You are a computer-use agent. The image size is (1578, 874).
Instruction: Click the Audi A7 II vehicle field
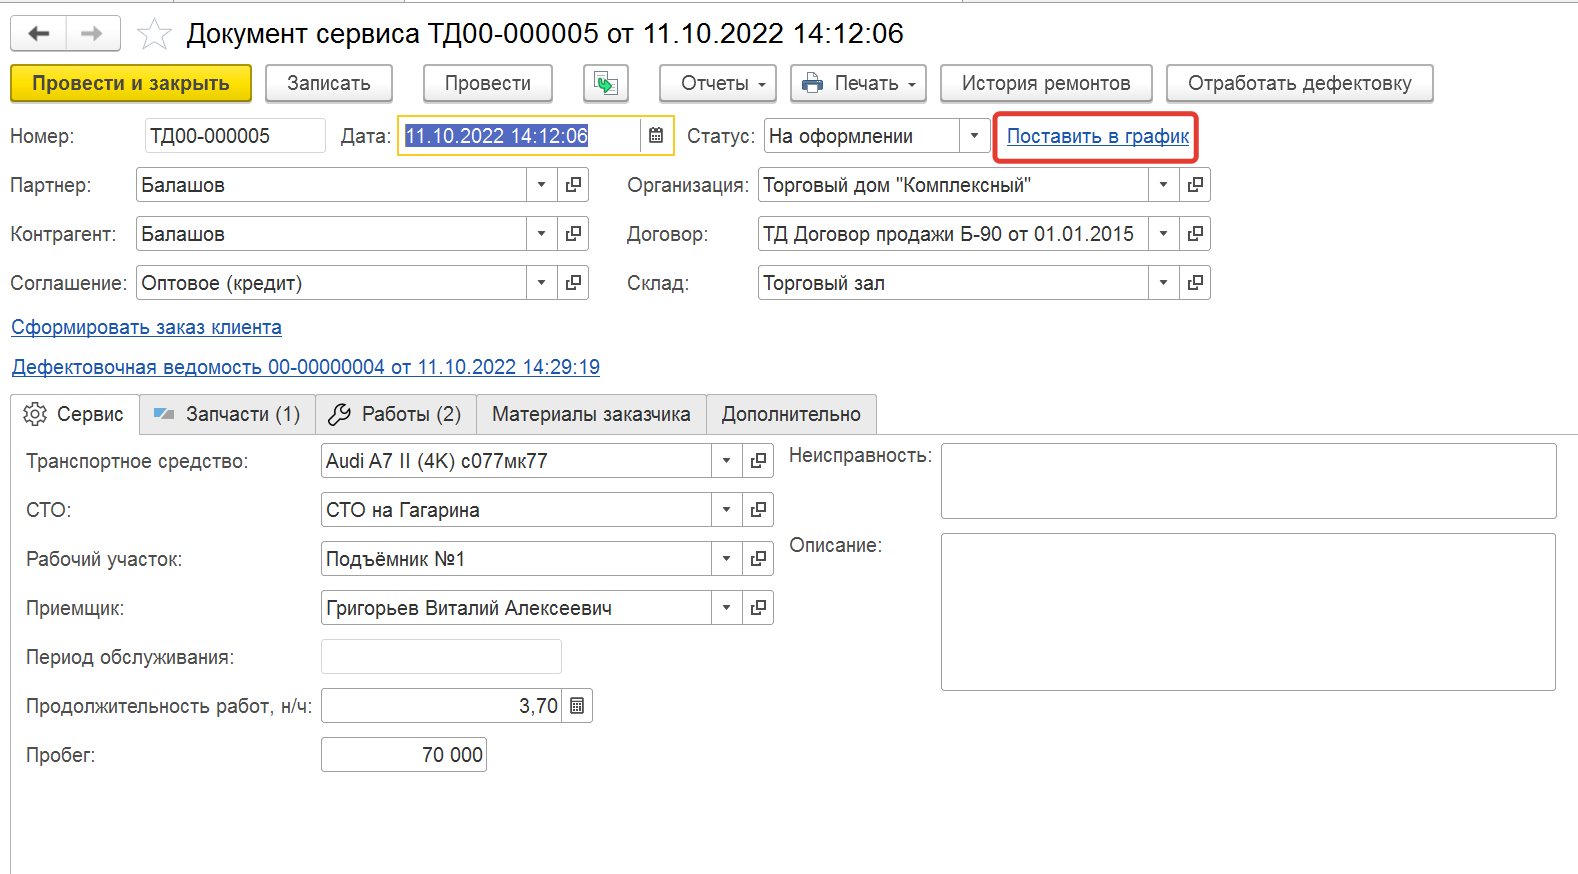pos(516,461)
